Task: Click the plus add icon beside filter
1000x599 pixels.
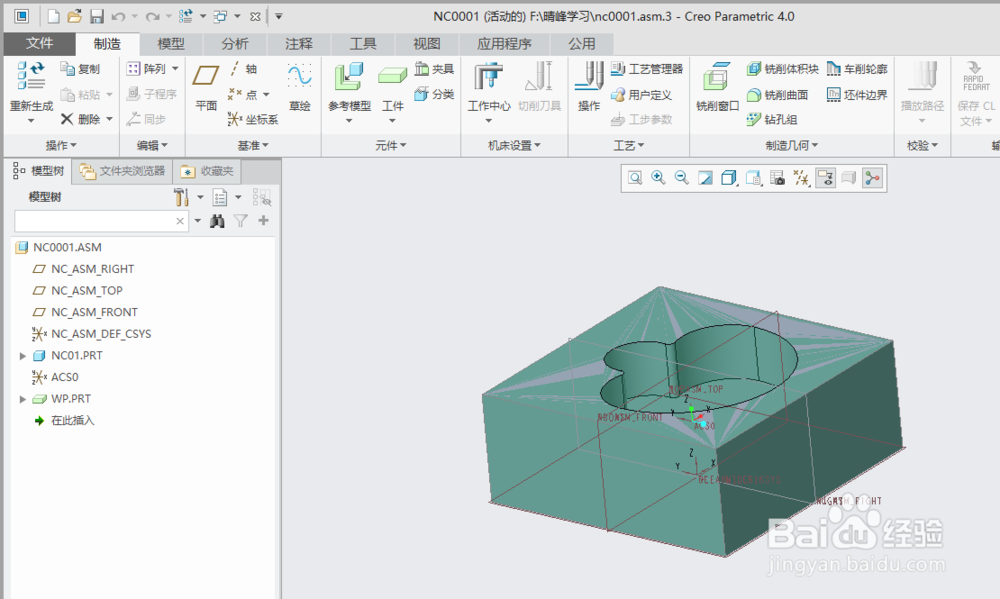Action: 263,220
